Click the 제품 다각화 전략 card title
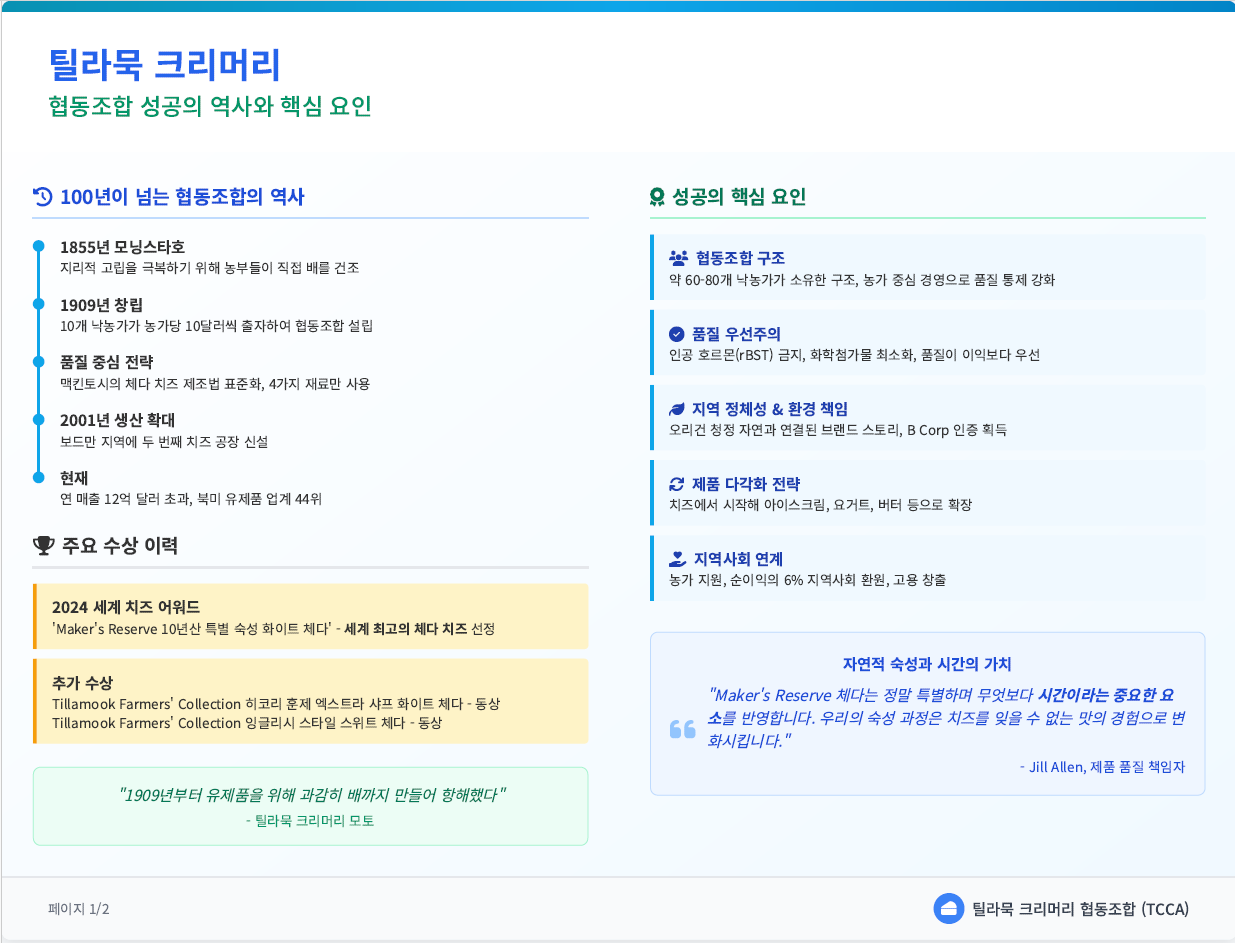This screenshot has width=1235, height=943. [x=746, y=484]
